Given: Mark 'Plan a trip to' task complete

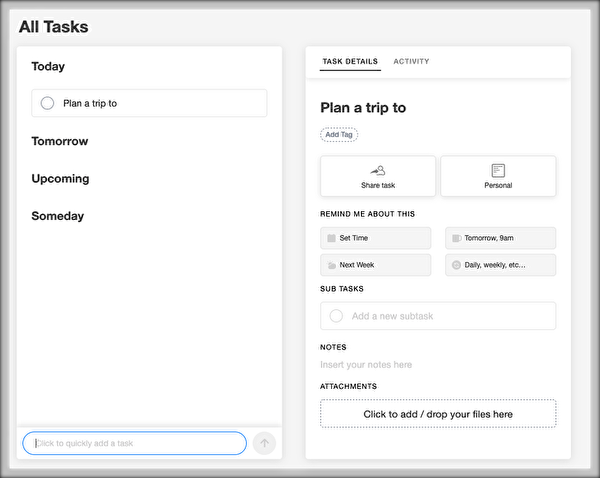Looking at the screenshot, I should click(47, 103).
